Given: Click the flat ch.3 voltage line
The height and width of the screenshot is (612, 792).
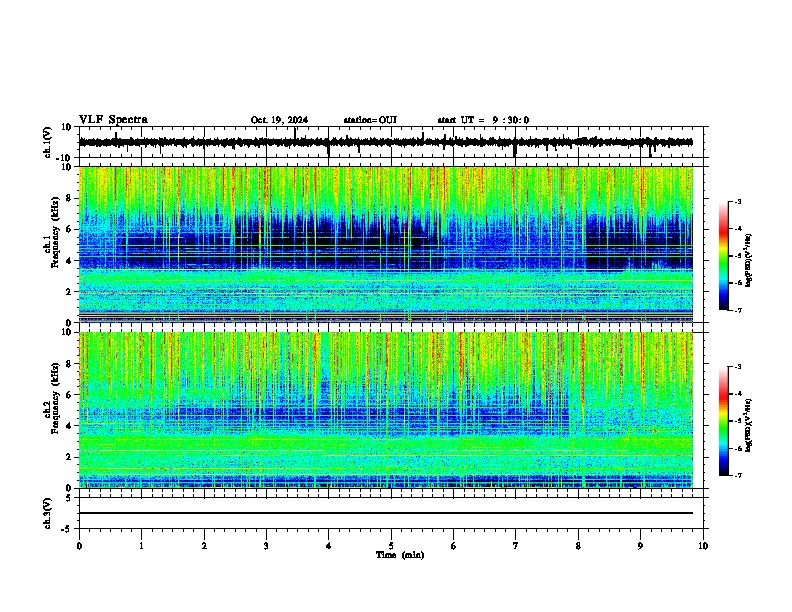Looking at the screenshot, I should pos(386,513).
